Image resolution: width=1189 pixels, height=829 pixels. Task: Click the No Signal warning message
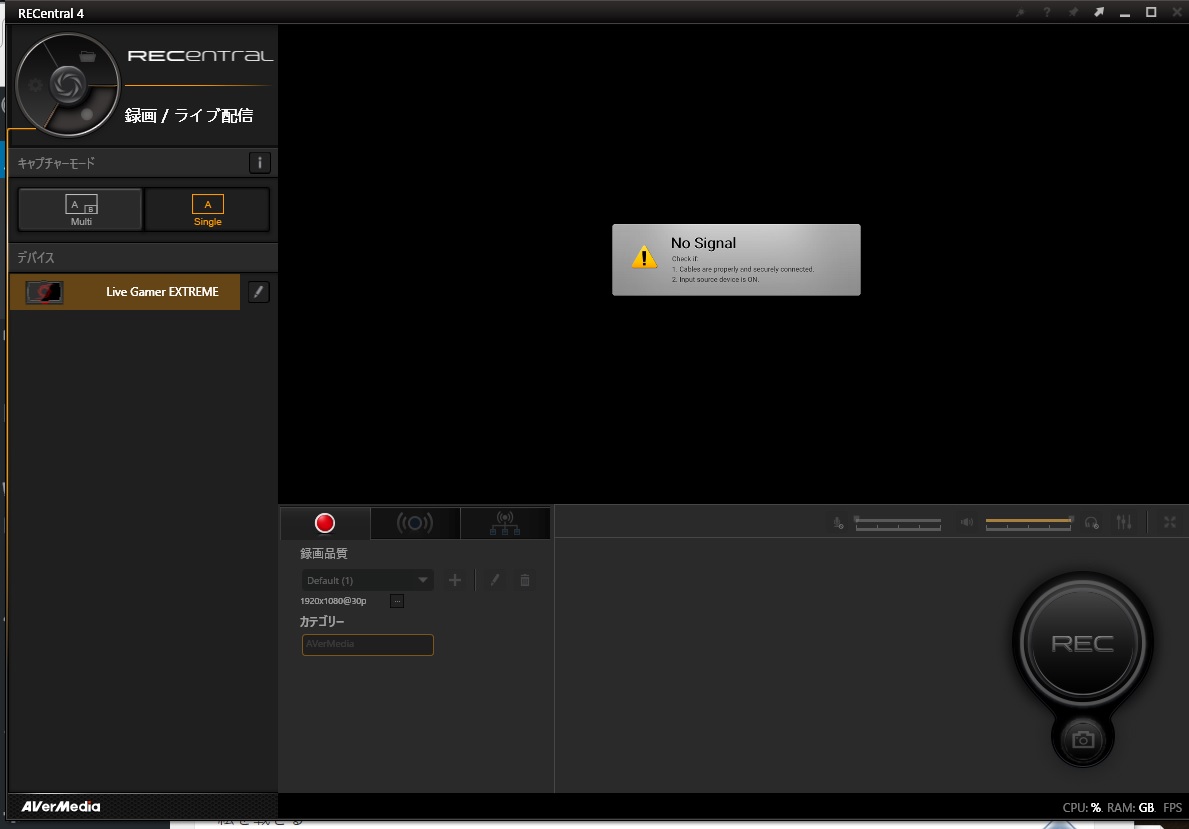pyautogui.click(x=736, y=259)
